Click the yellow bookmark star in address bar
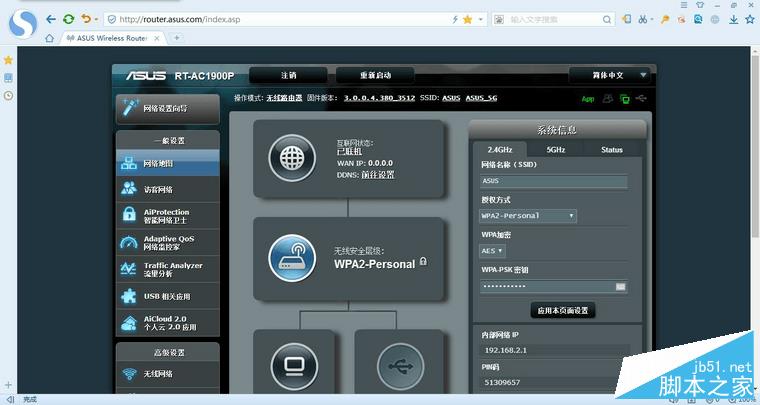760x405 pixels. (x=468, y=19)
